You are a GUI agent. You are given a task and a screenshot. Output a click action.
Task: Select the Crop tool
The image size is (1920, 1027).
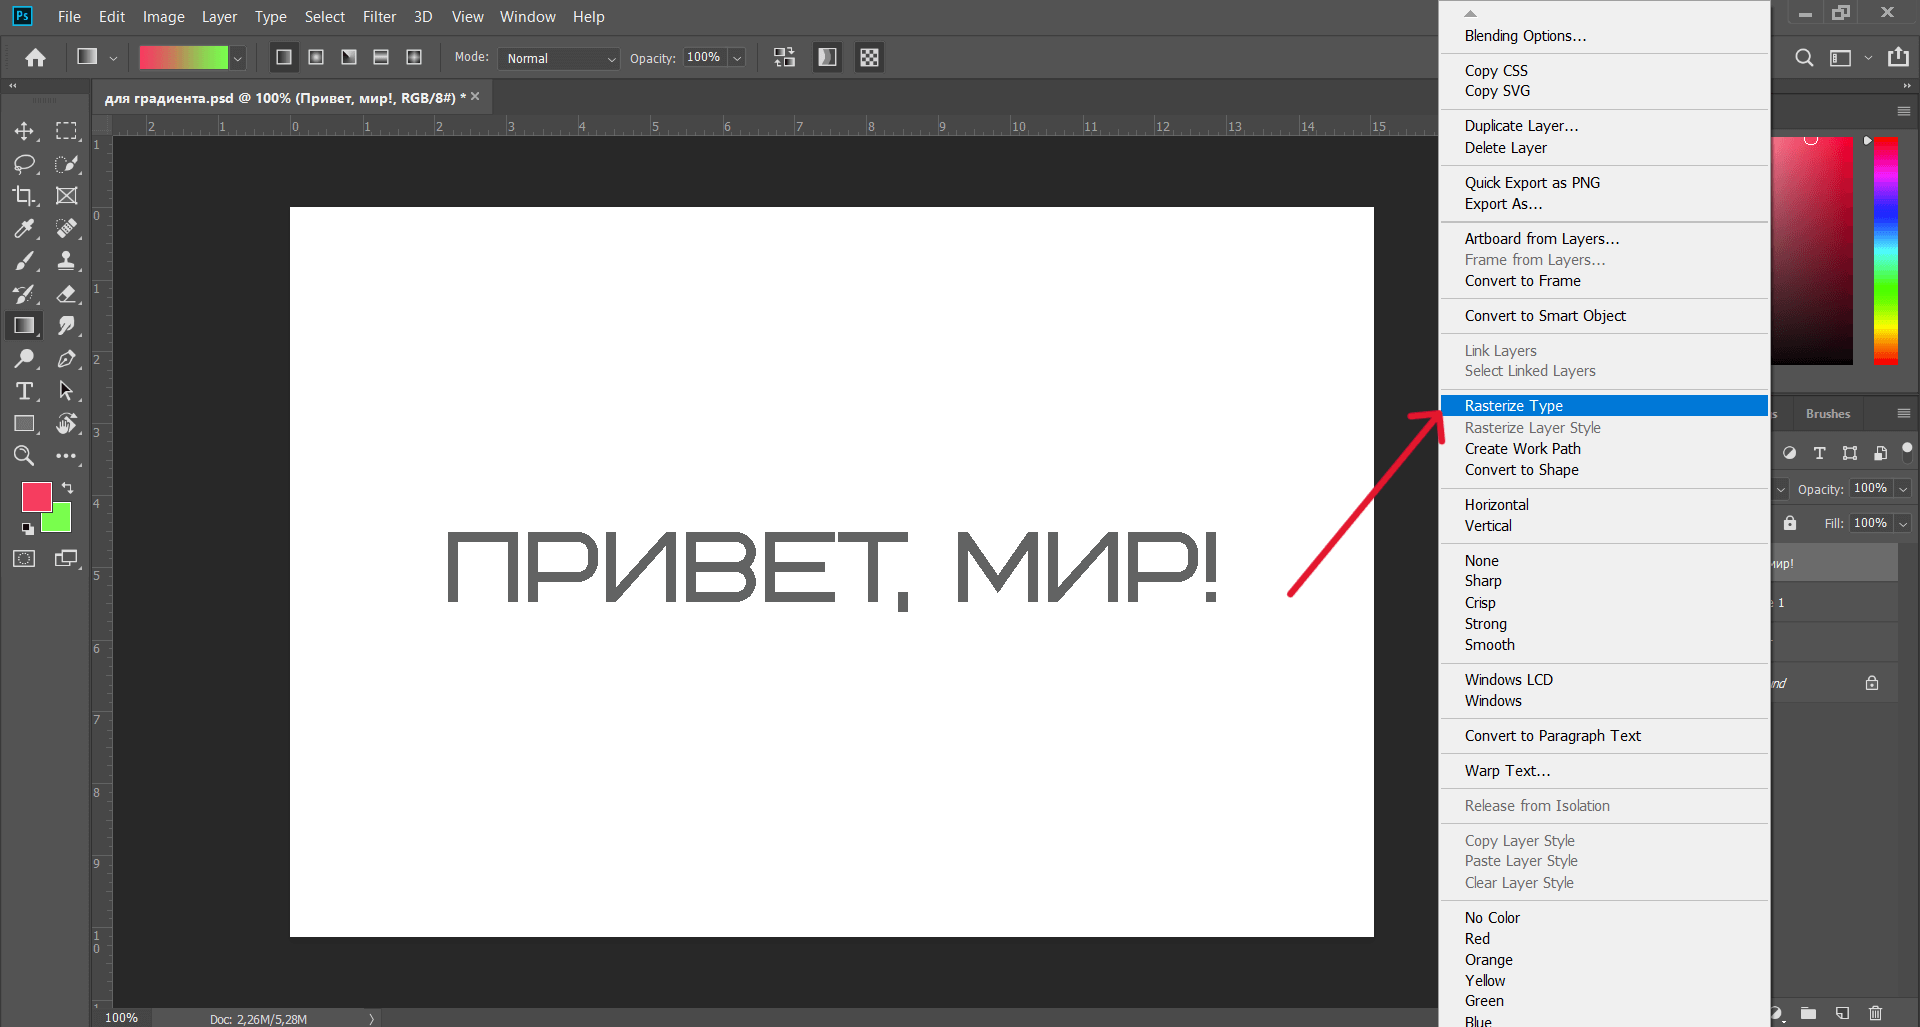tap(24, 196)
